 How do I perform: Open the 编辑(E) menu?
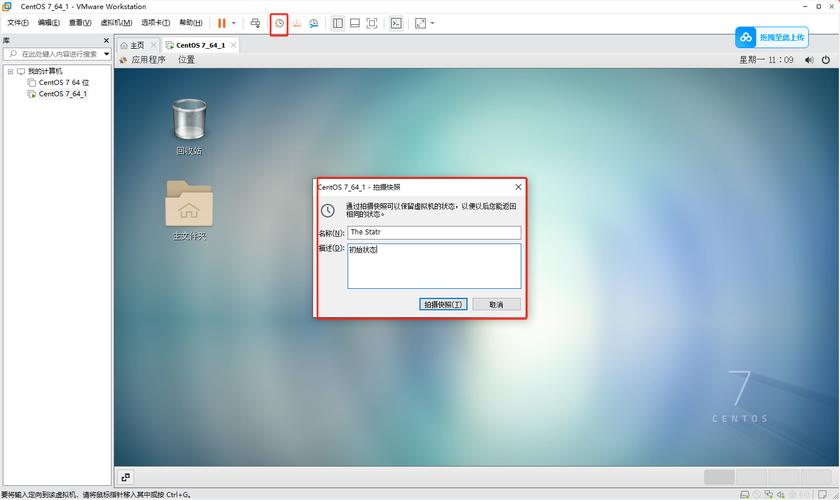point(49,23)
